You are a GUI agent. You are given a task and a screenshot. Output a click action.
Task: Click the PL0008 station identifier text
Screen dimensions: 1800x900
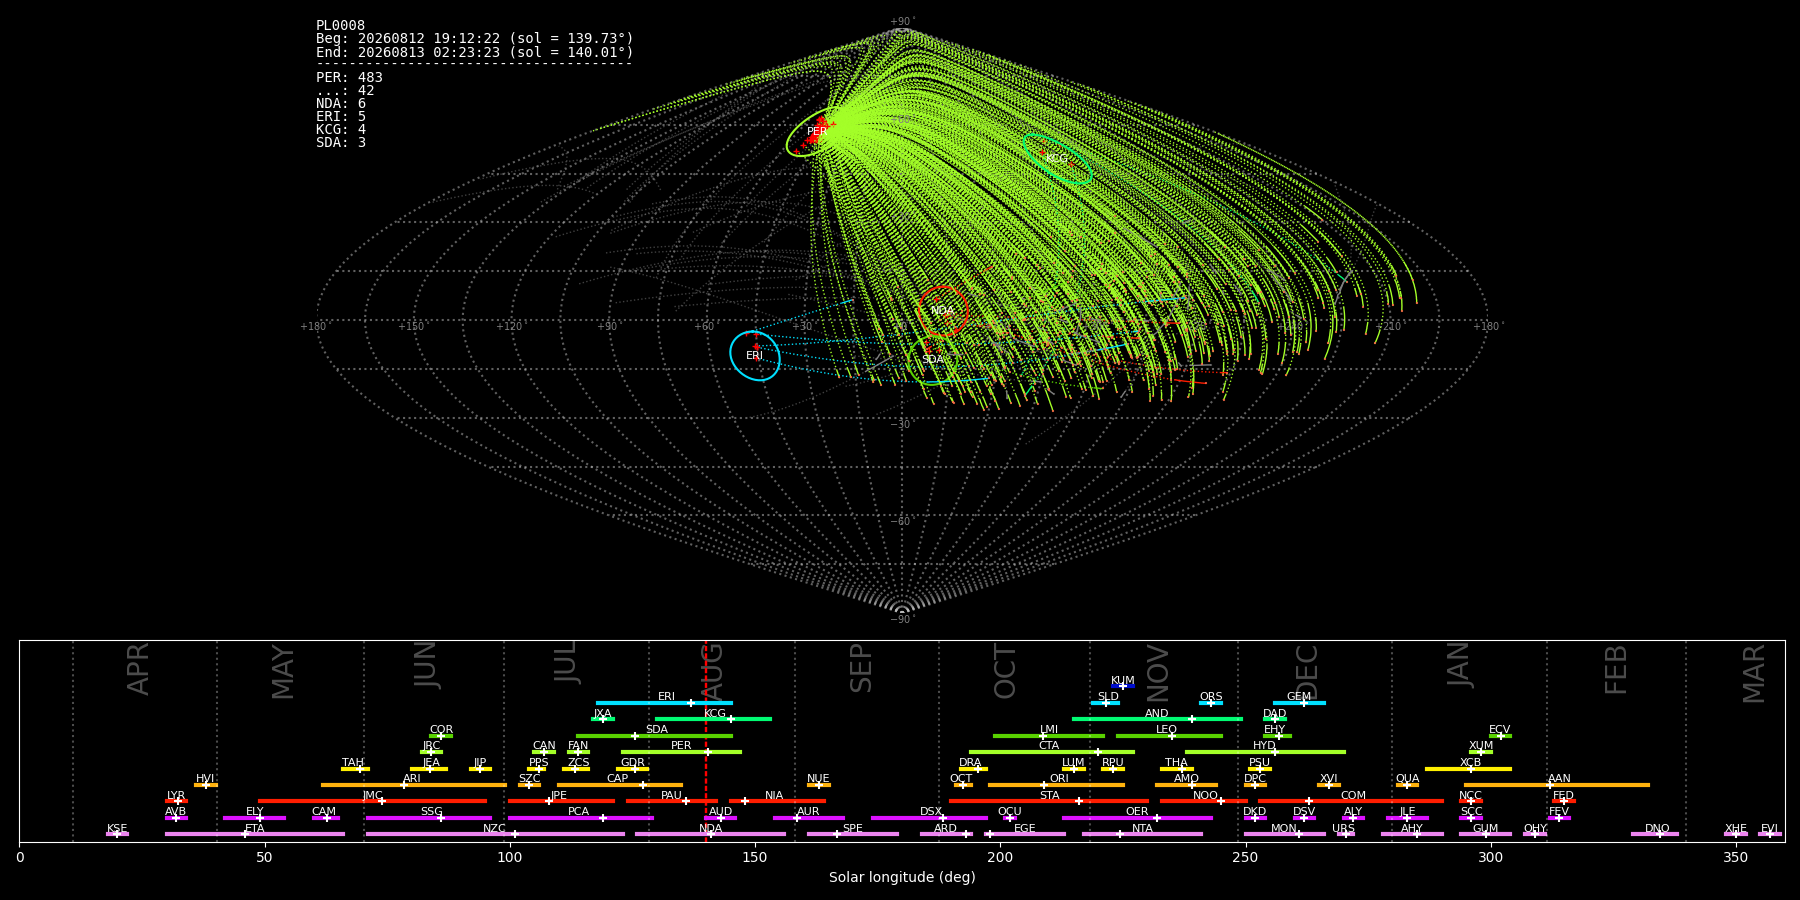click(x=340, y=26)
